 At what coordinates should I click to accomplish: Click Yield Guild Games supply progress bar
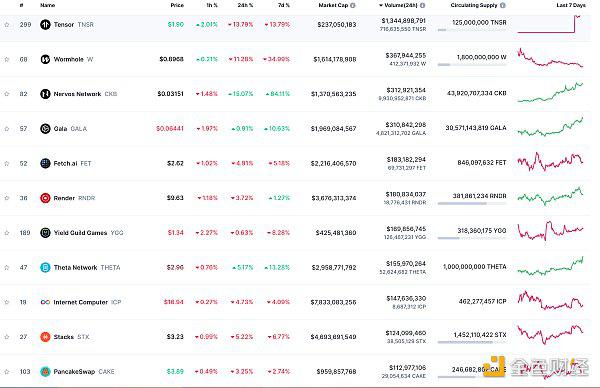pos(472,238)
